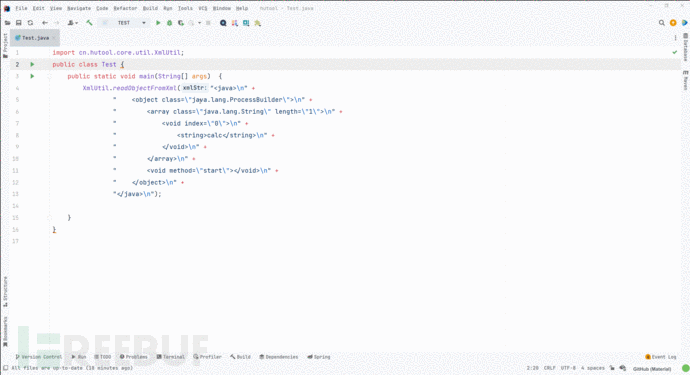Close the Test.java editor tab

(x=54, y=38)
